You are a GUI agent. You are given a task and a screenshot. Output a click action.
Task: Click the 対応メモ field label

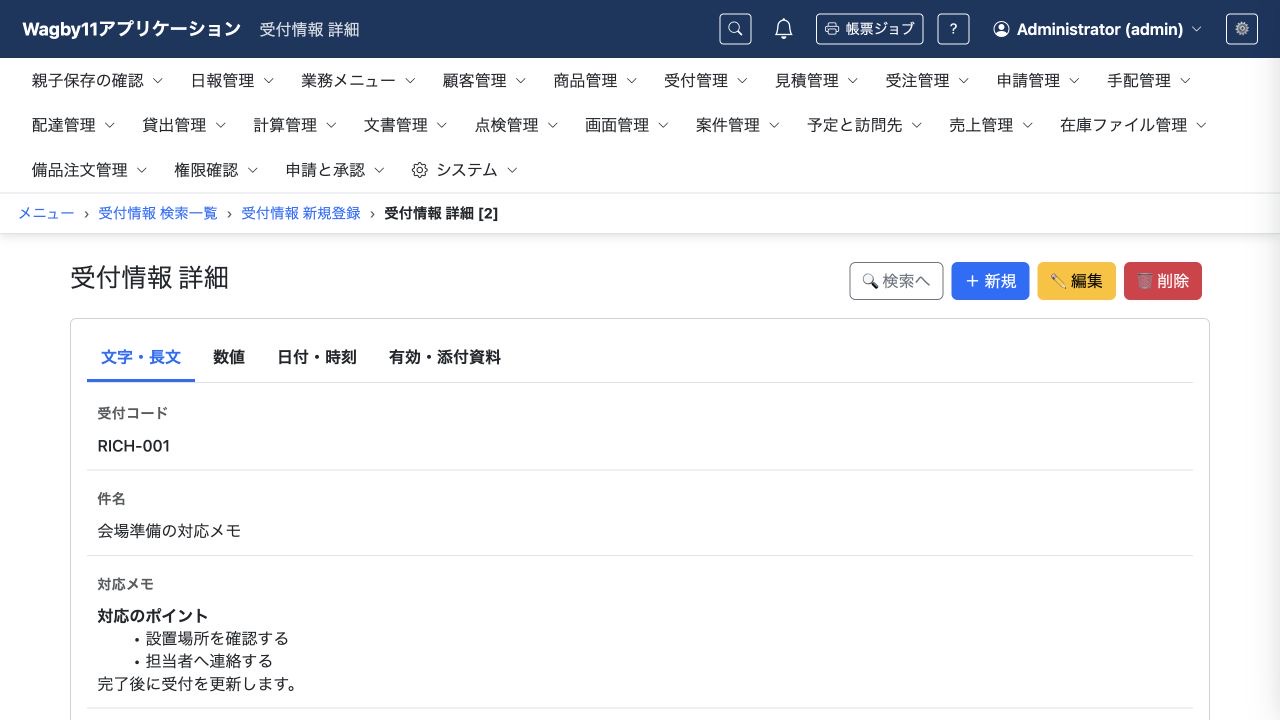[126, 584]
